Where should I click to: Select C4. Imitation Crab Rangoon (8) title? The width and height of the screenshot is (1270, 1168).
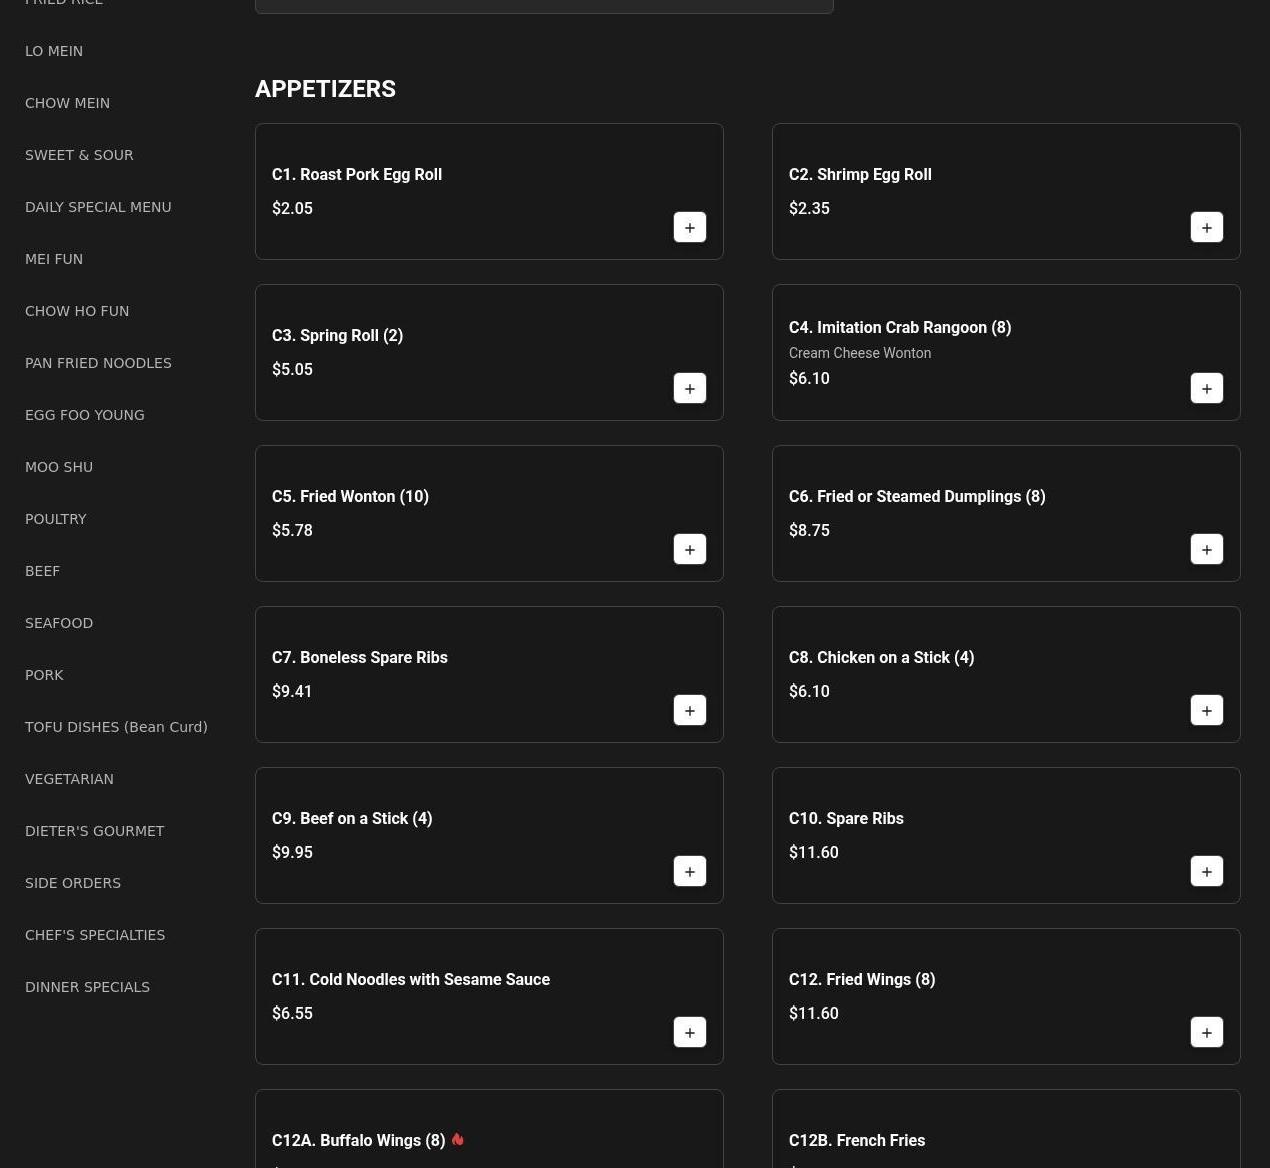pyautogui.click(x=900, y=327)
